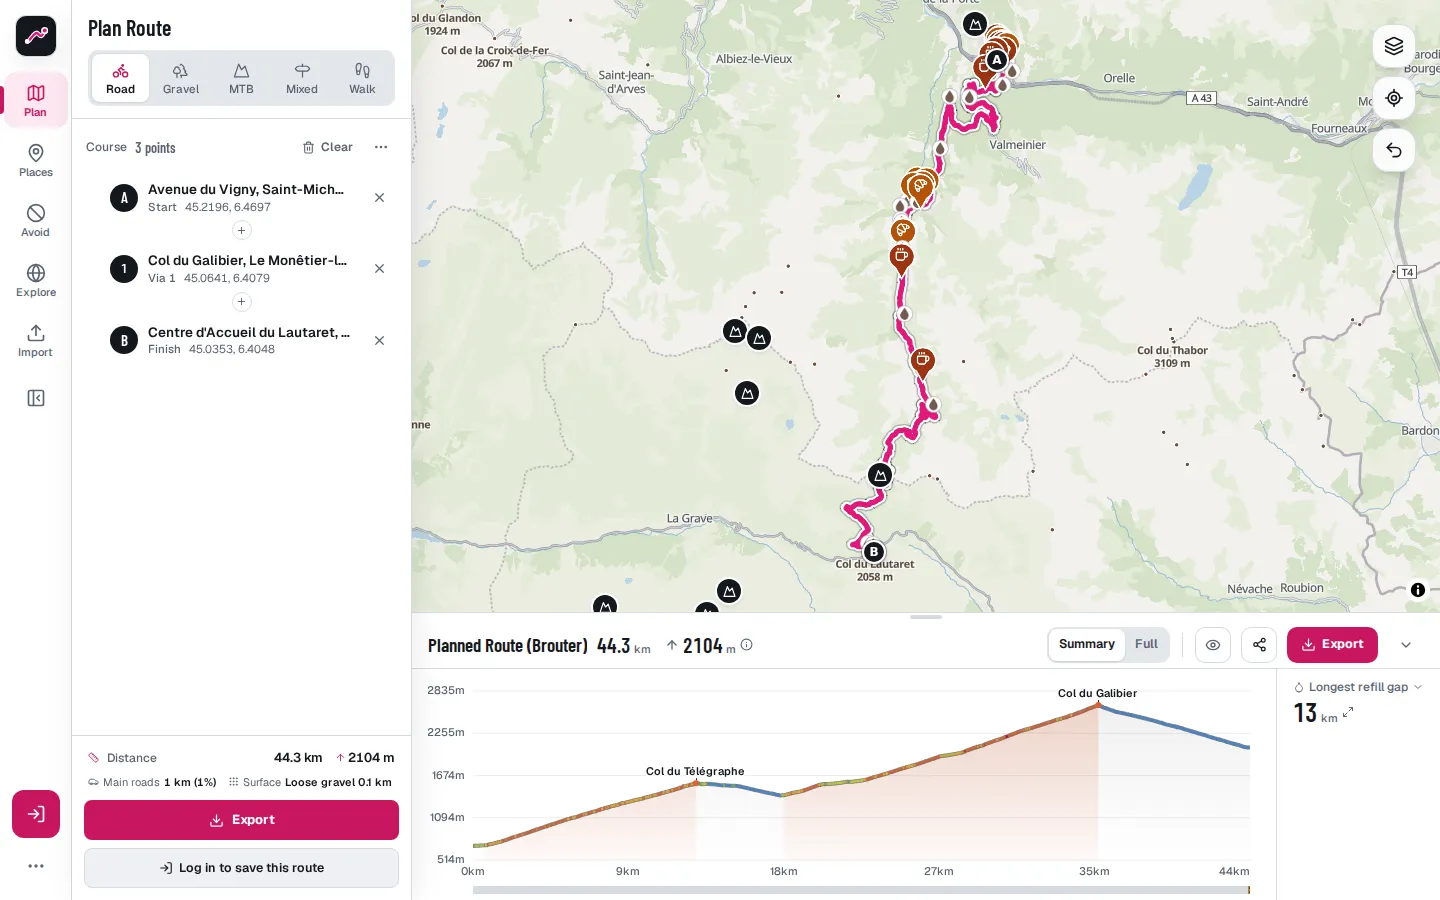
Task: Collapse the elevation panel chevron
Action: (1406, 645)
